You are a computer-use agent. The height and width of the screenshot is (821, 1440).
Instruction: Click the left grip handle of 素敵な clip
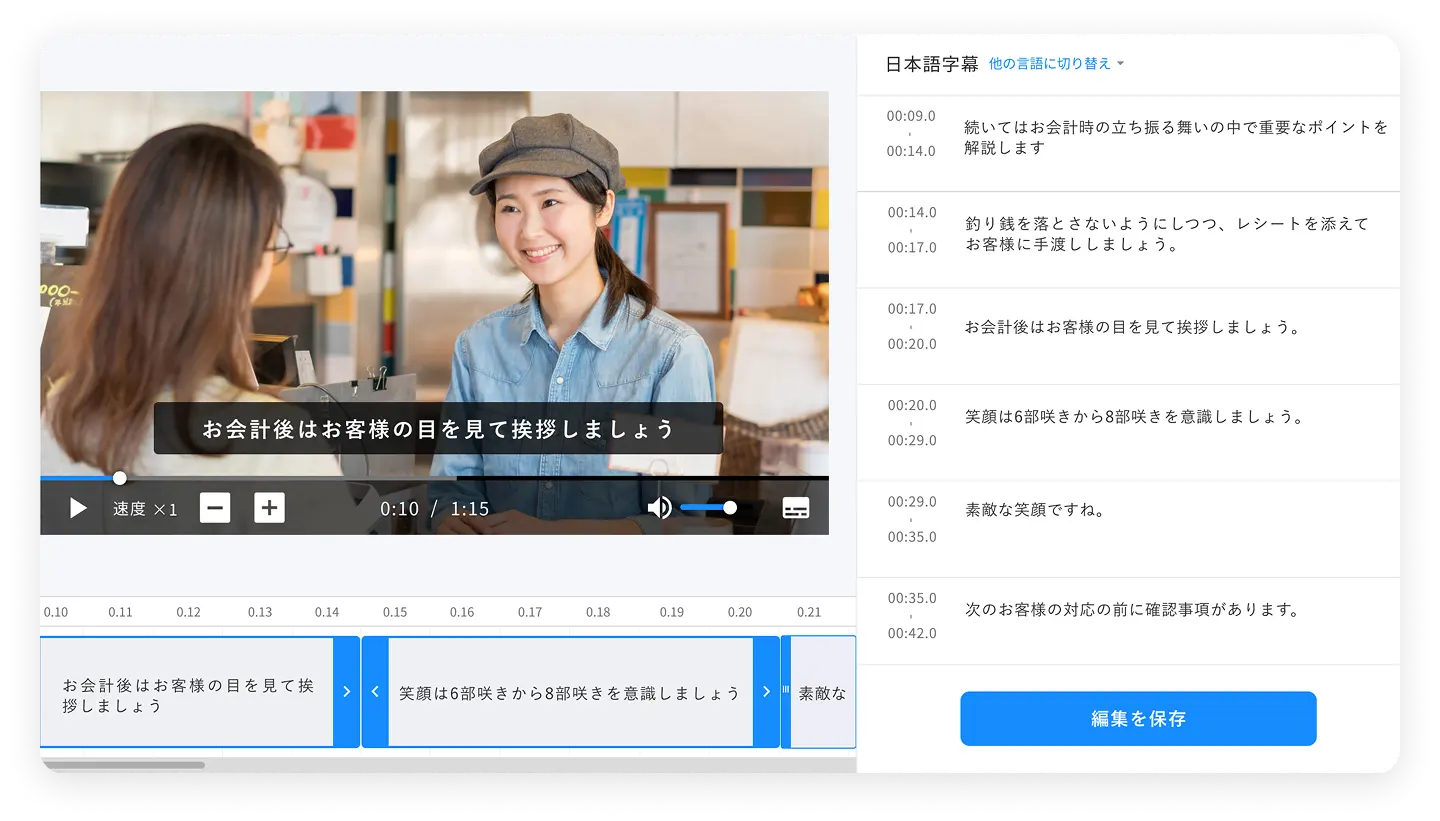click(x=786, y=692)
